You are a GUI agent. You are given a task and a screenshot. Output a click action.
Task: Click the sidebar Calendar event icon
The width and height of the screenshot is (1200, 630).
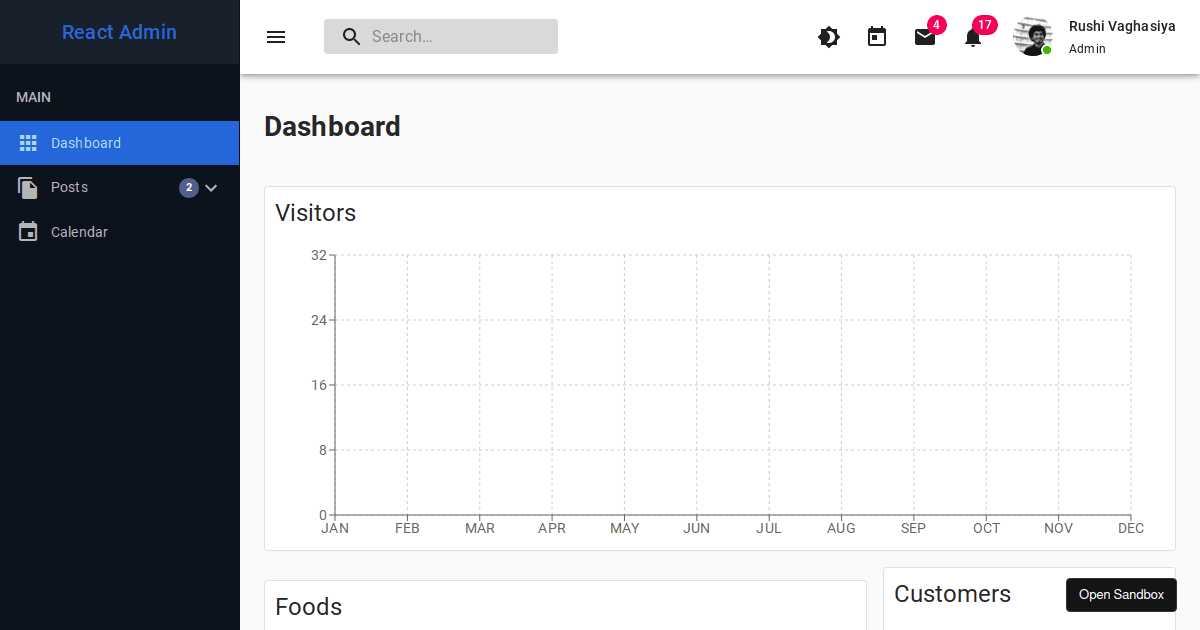(28, 231)
